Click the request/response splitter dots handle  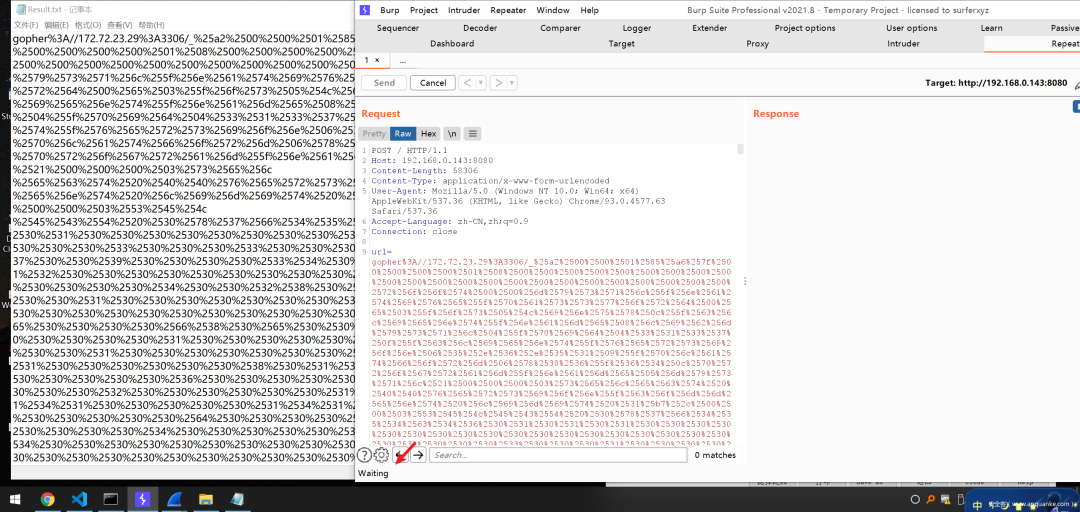click(x=745, y=281)
